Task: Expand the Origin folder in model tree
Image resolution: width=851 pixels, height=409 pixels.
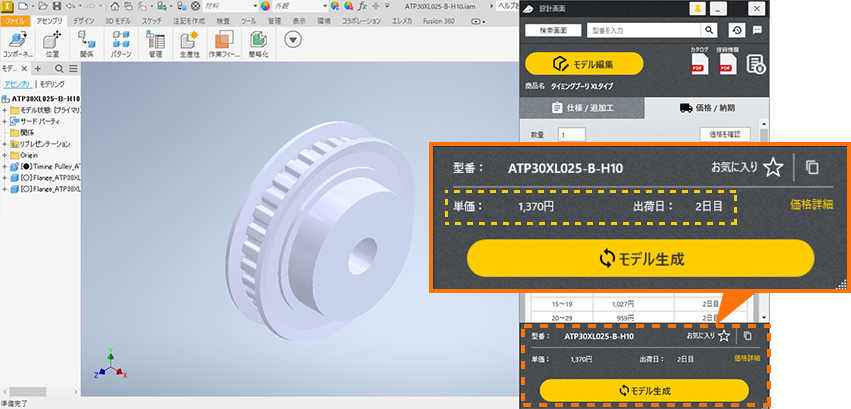Action: point(5,155)
